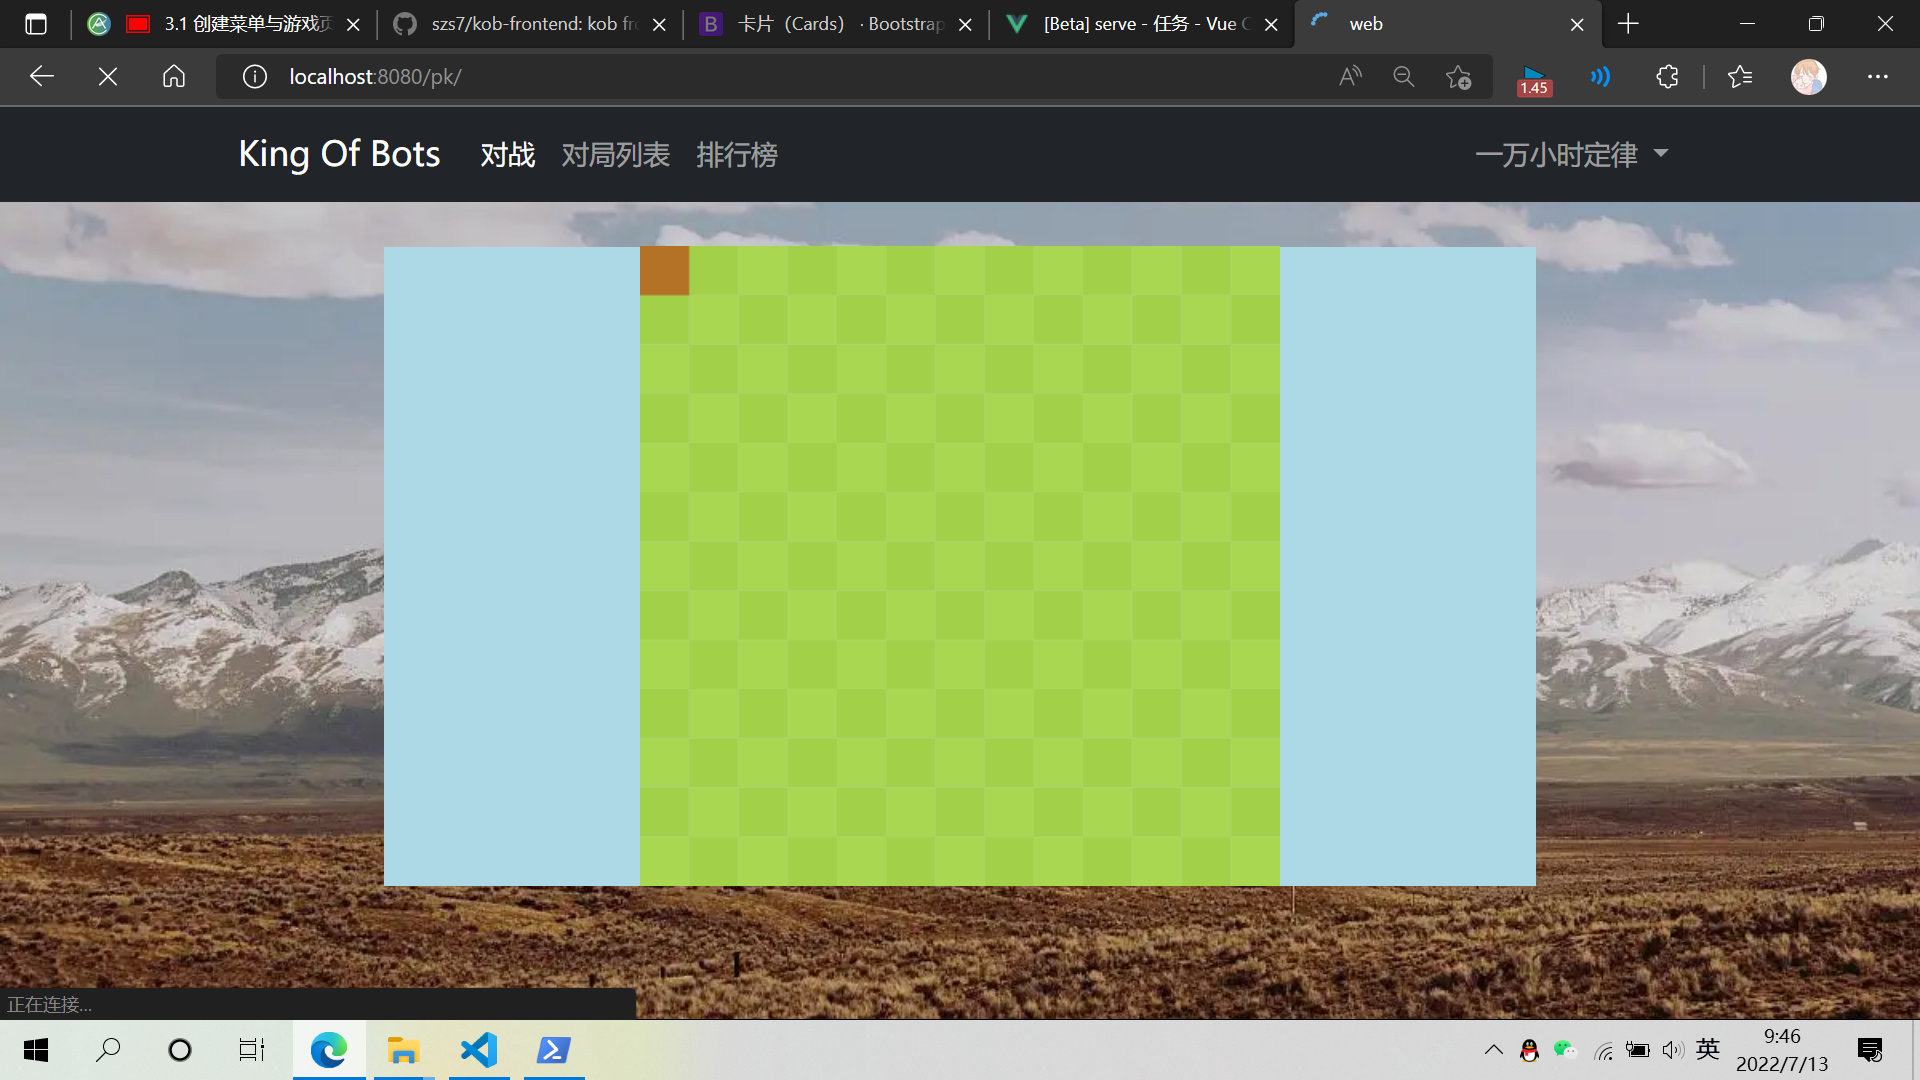The image size is (1920, 1080).
Task: Click the King Of Bots home logo
Action: tap(339, 154)
